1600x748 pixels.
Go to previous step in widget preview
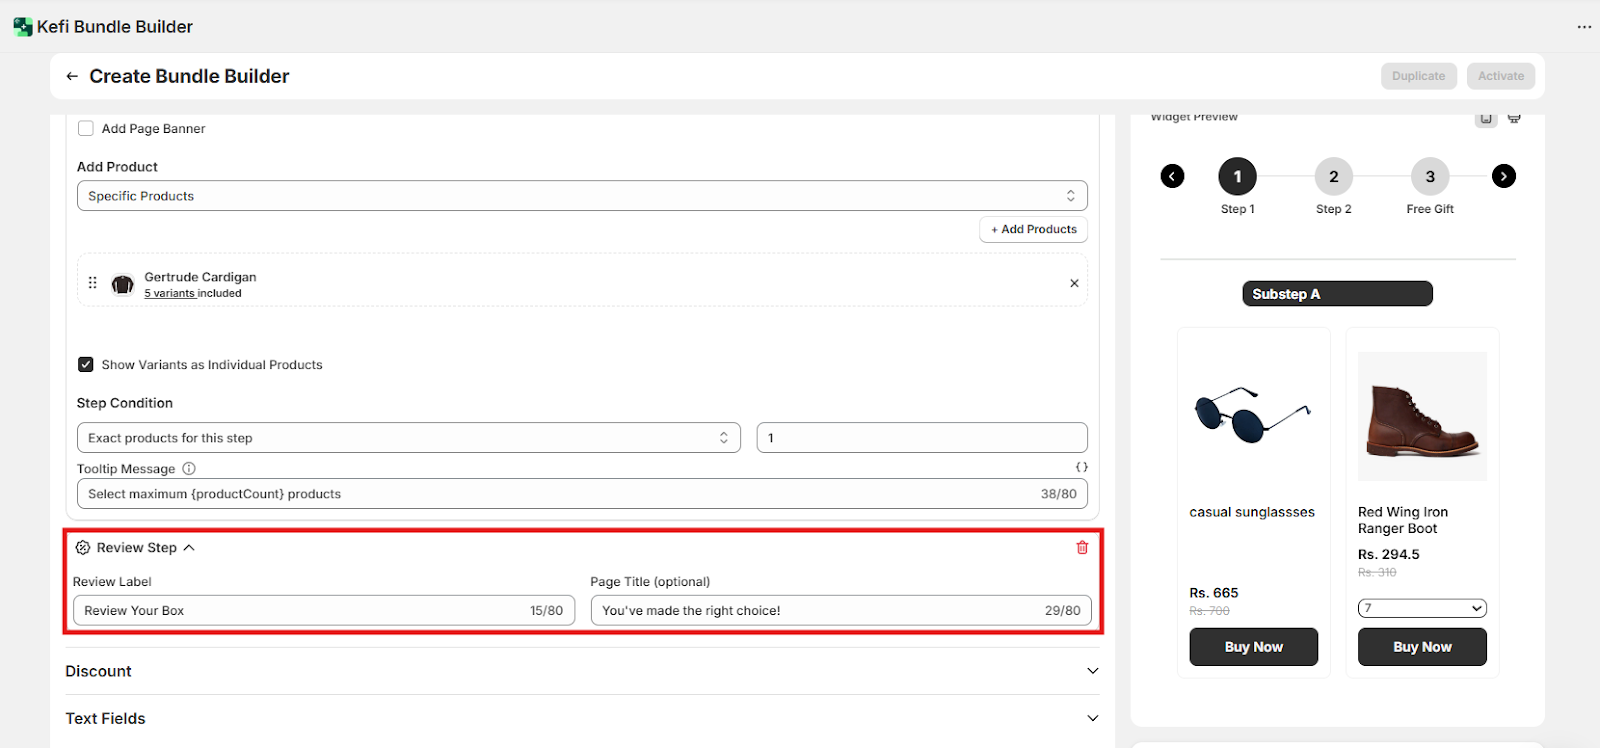point(1172,176)
